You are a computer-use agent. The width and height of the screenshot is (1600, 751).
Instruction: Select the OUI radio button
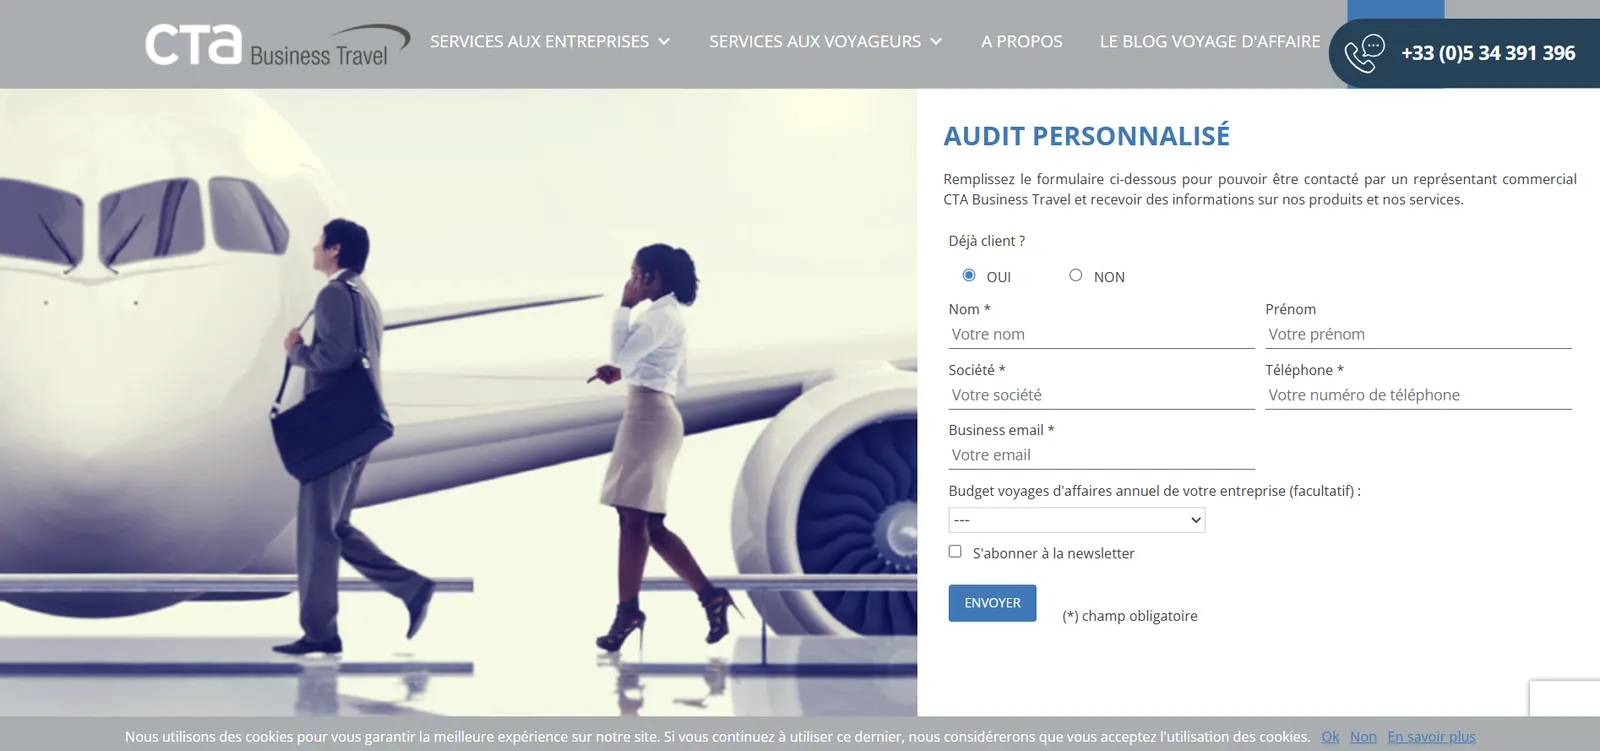[968, 275]
